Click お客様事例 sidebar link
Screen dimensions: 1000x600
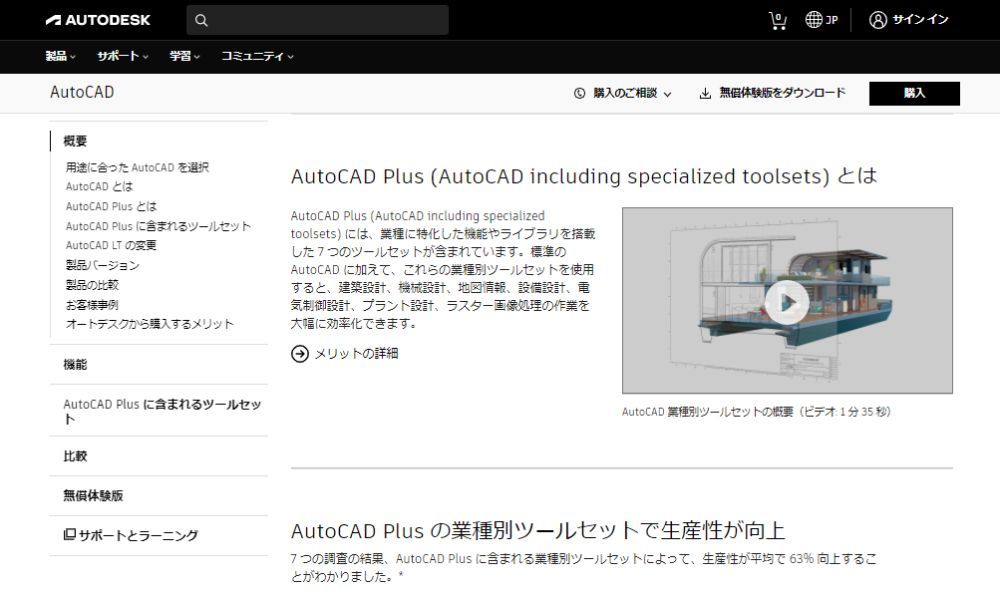92,304
